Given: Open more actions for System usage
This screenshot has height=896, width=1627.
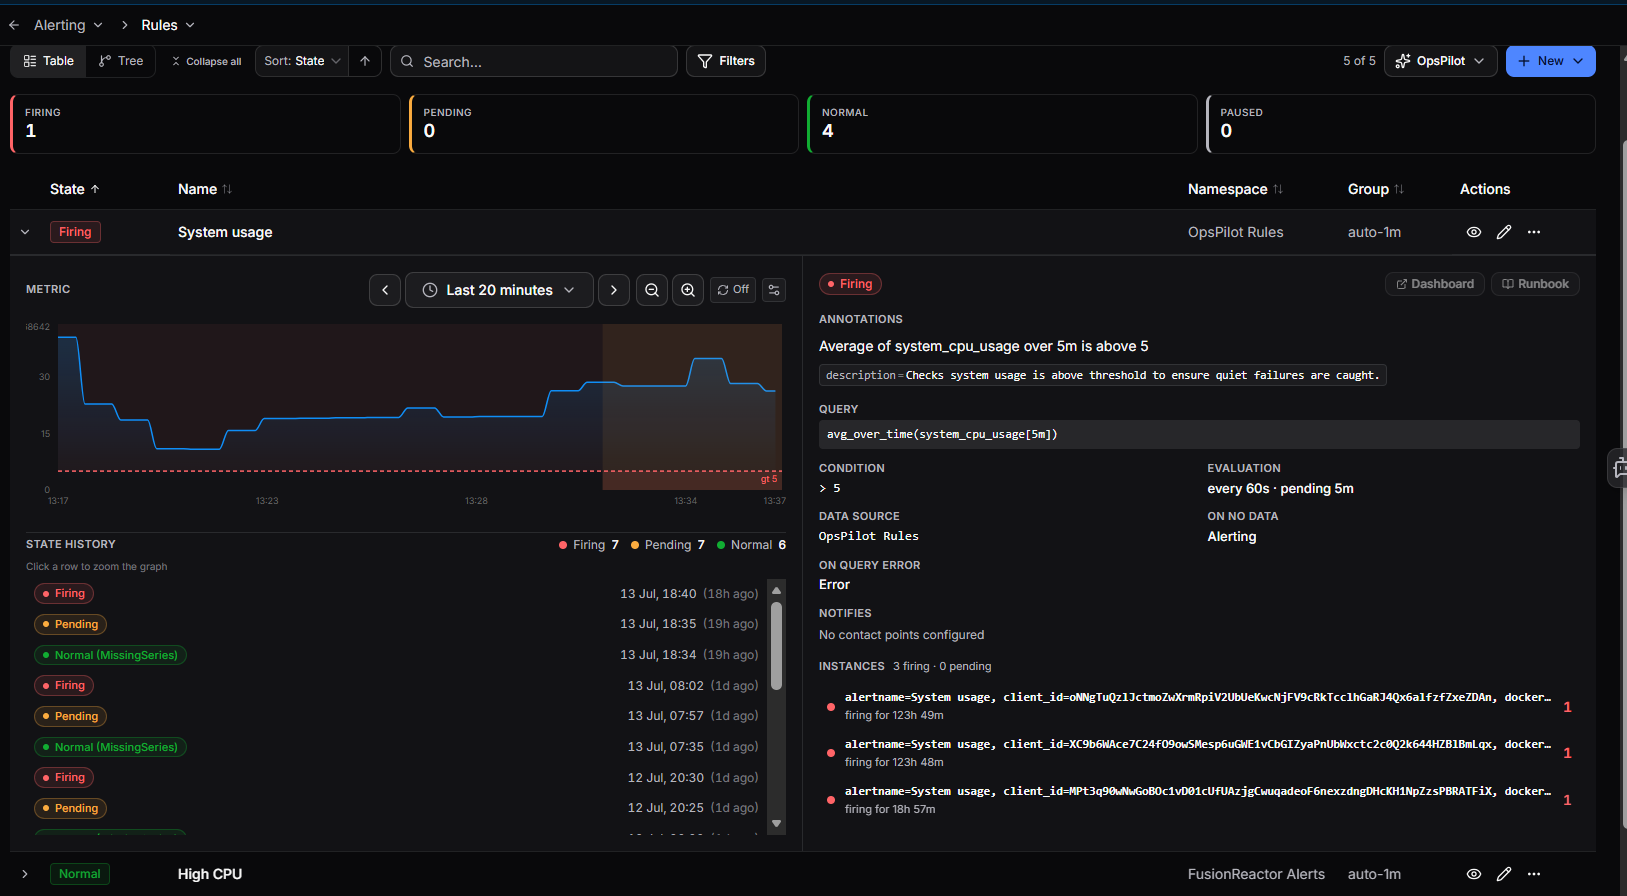Looking at the screenshot, I should [1534, 232].
